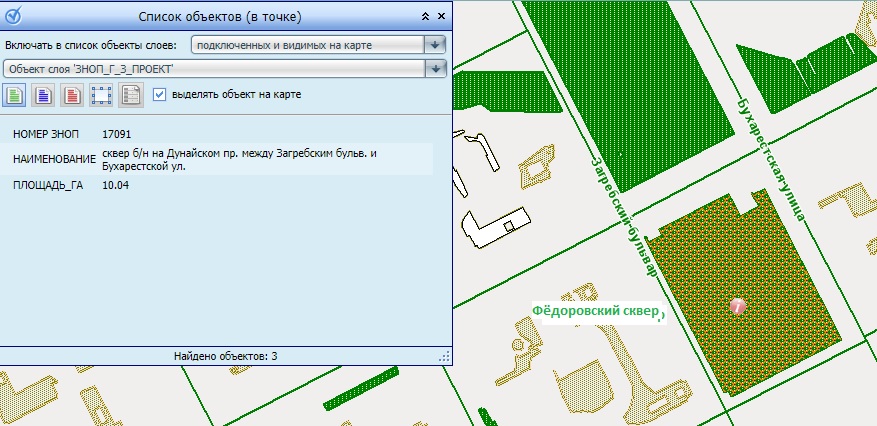The width and height of the screenshot is (877, 426).
Task: Expand the 'Объект слоя ЗНОП_Г_З_ПРОЕКТ' dropdown arrow
Action: click(434, 68)
